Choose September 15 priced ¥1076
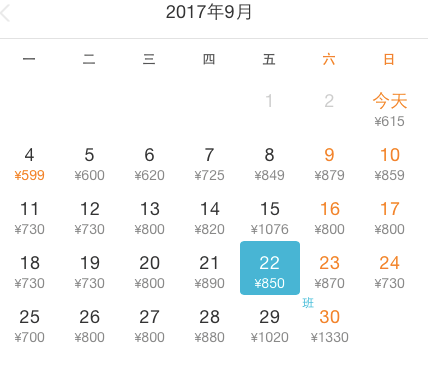The height and width of the screenshot is (379, 428). point(269,218)
